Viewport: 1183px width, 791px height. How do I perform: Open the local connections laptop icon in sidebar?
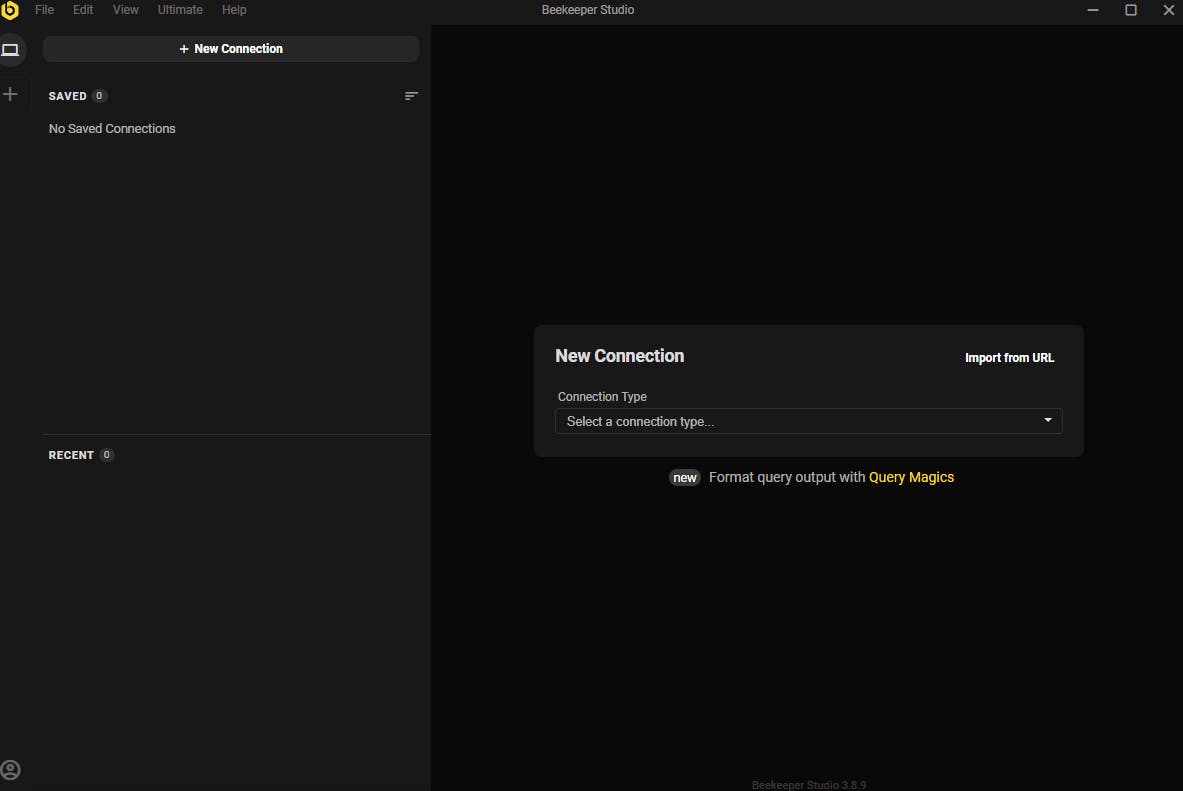point(11,50)
